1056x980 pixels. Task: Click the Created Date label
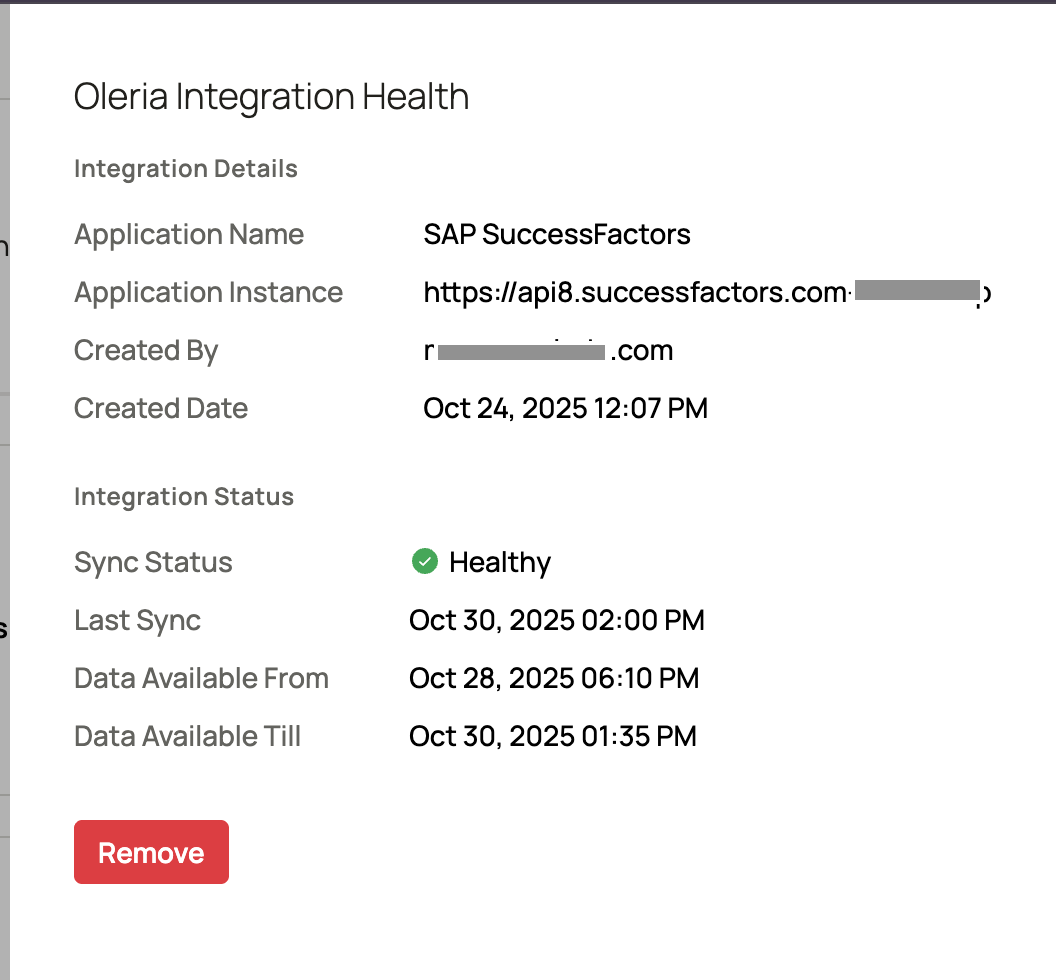[161, 409]
